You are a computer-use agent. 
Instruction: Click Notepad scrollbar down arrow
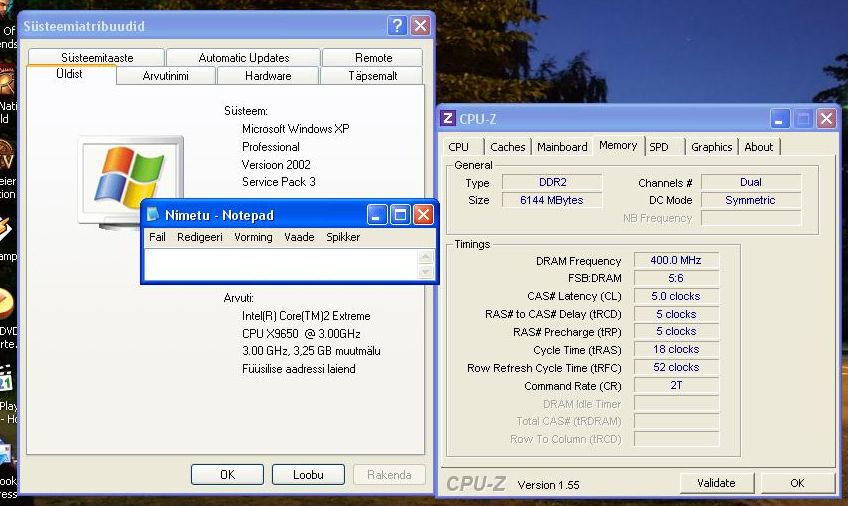[426, 271]
